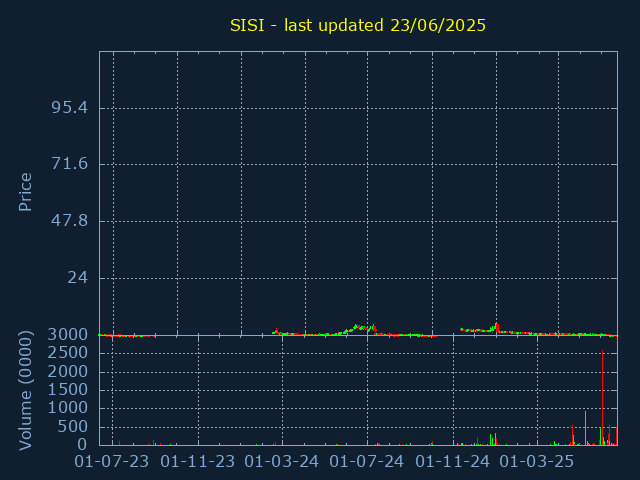640x480 pixels.
Task: Click the Price axis title
Action: click(x=25, y=192)
